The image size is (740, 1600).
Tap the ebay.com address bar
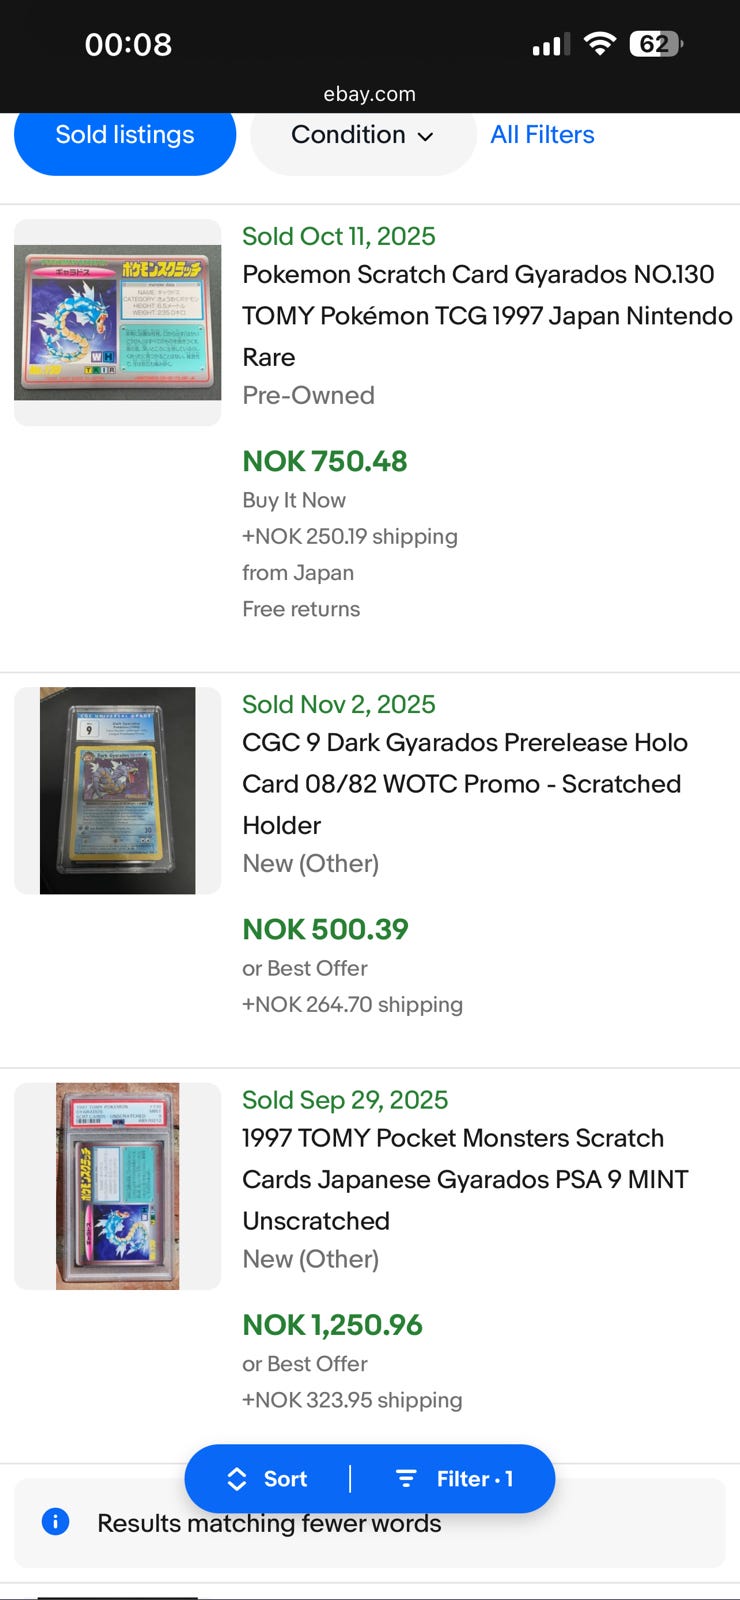pyautogui.click(x=370, y=94)
